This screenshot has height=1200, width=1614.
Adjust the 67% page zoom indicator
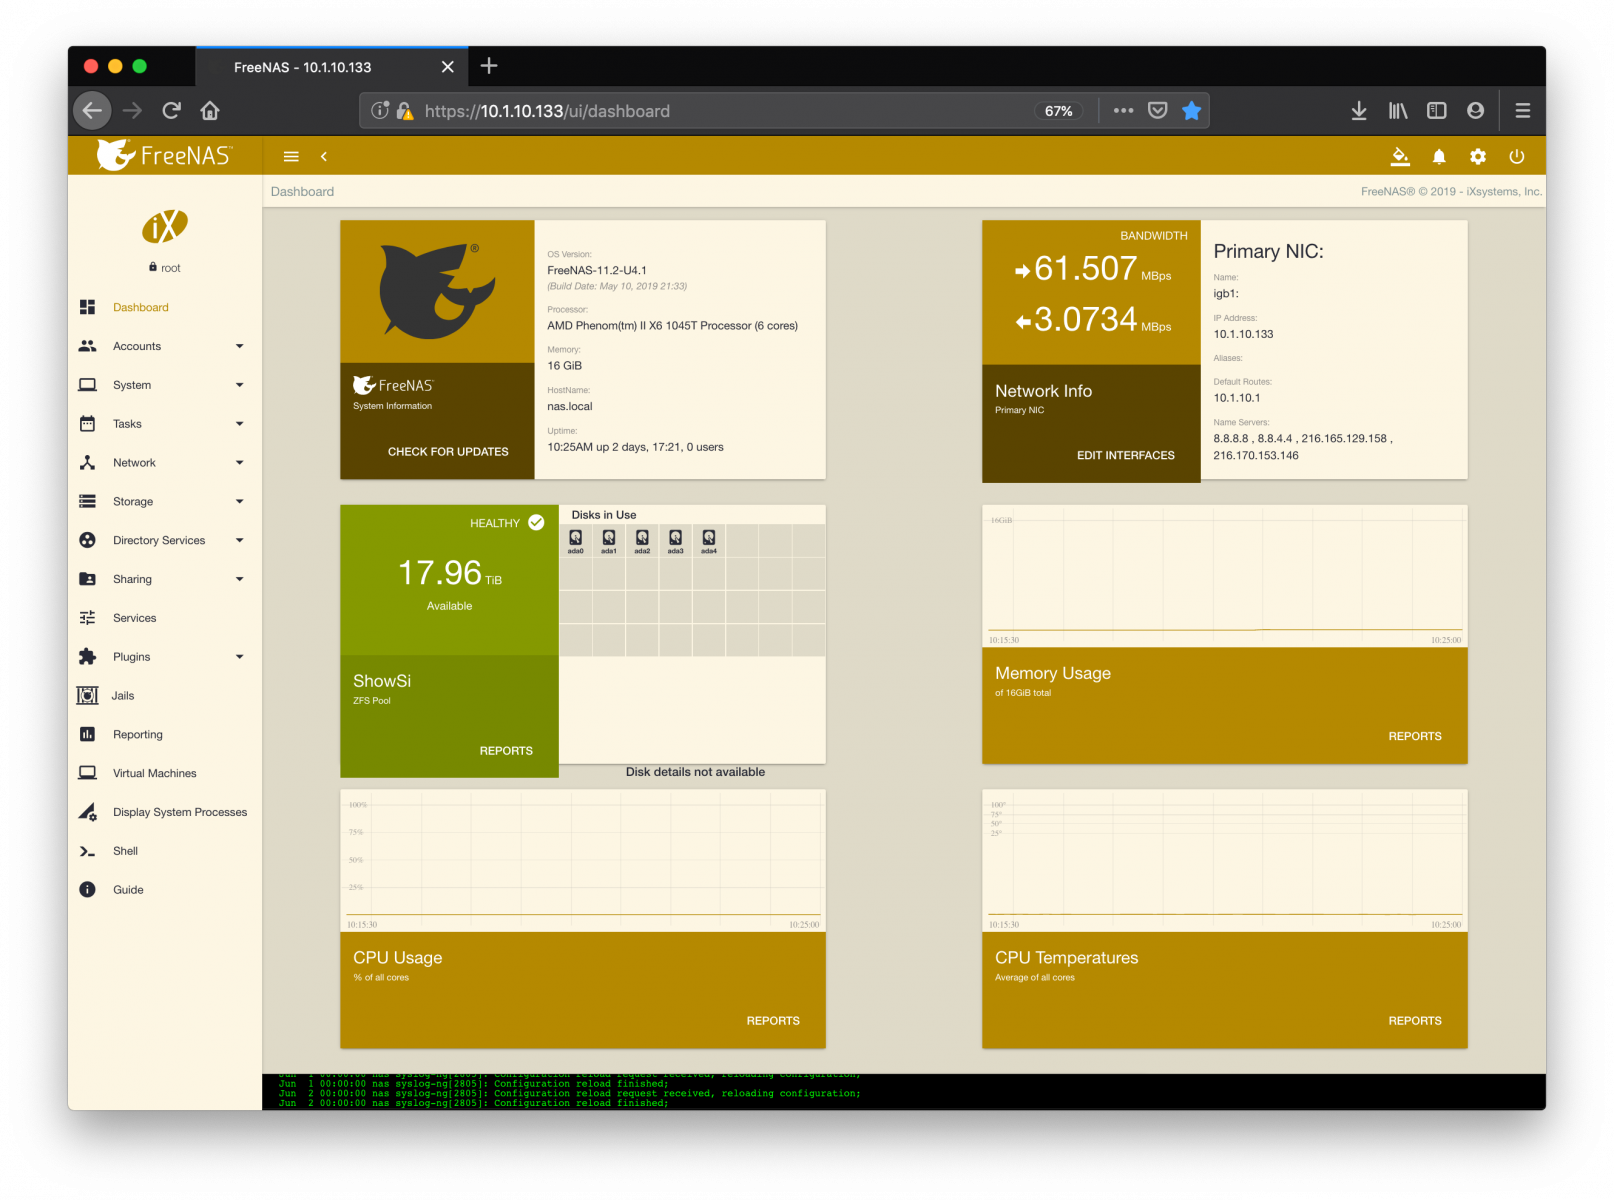(x=1058, y=111)
